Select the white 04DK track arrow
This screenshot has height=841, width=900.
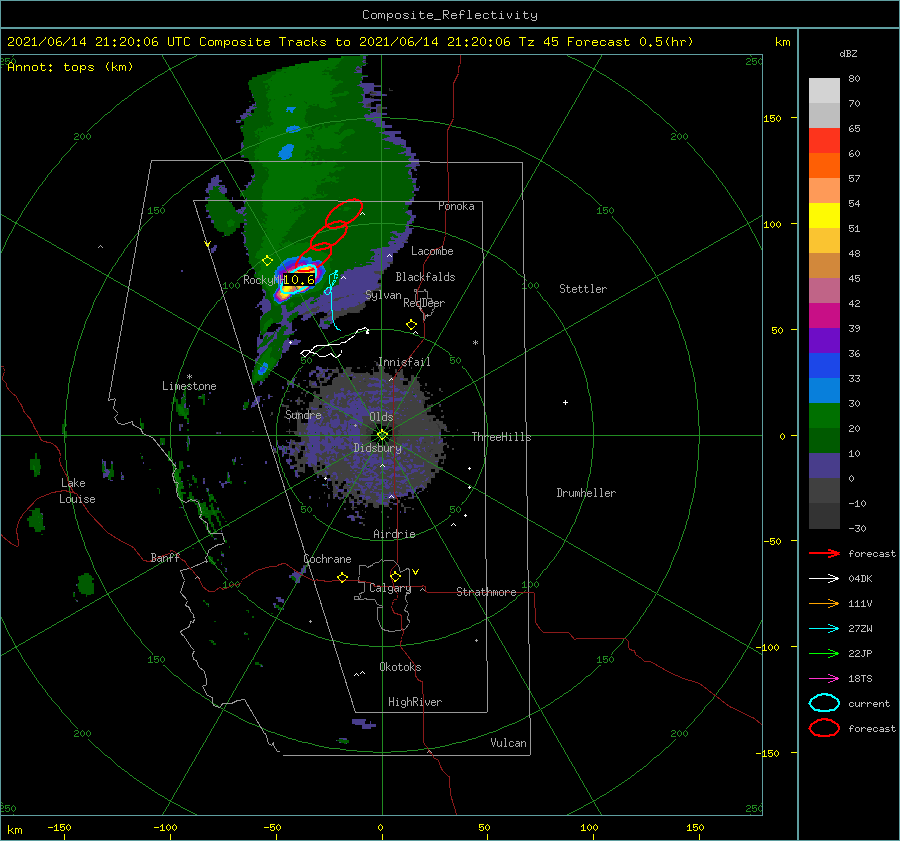pyautogui.click(x=824, y=579)
